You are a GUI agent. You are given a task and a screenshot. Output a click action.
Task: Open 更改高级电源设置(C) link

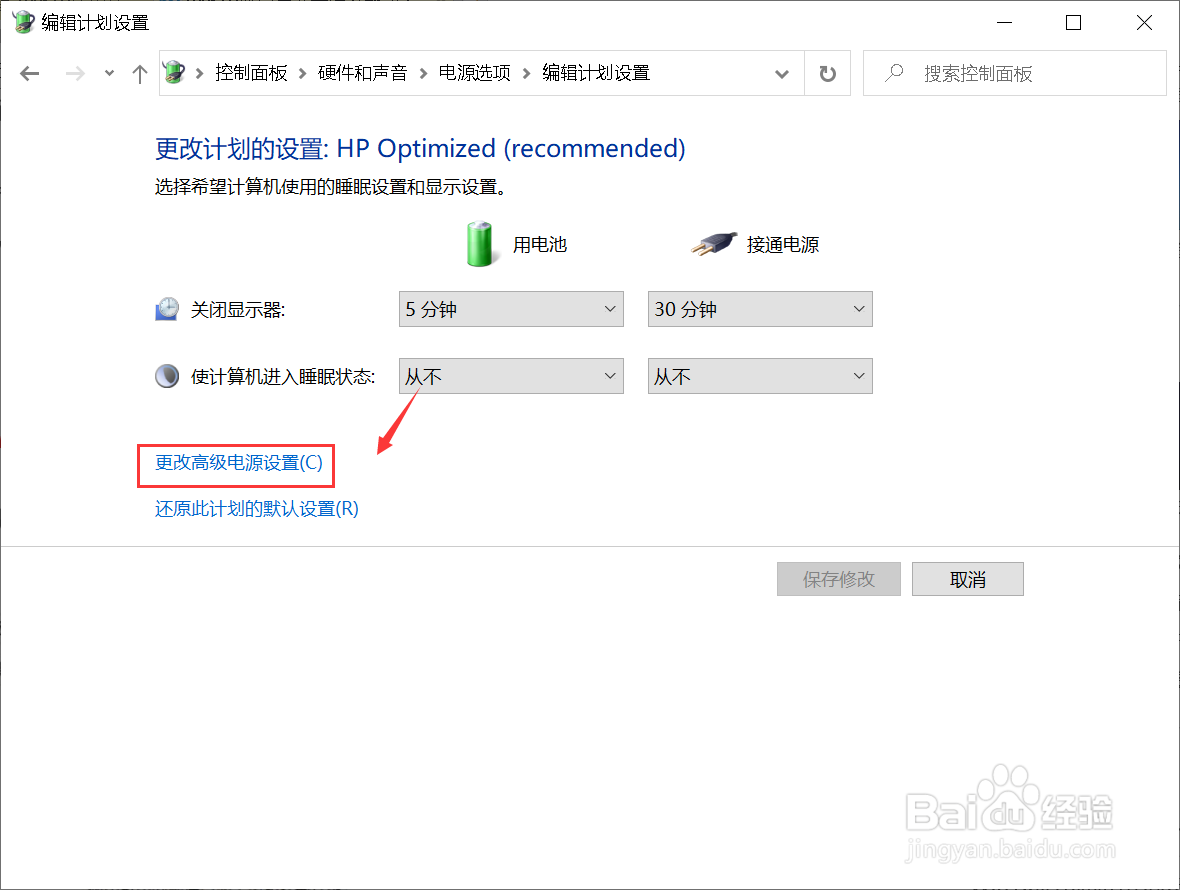pos(239,463)
